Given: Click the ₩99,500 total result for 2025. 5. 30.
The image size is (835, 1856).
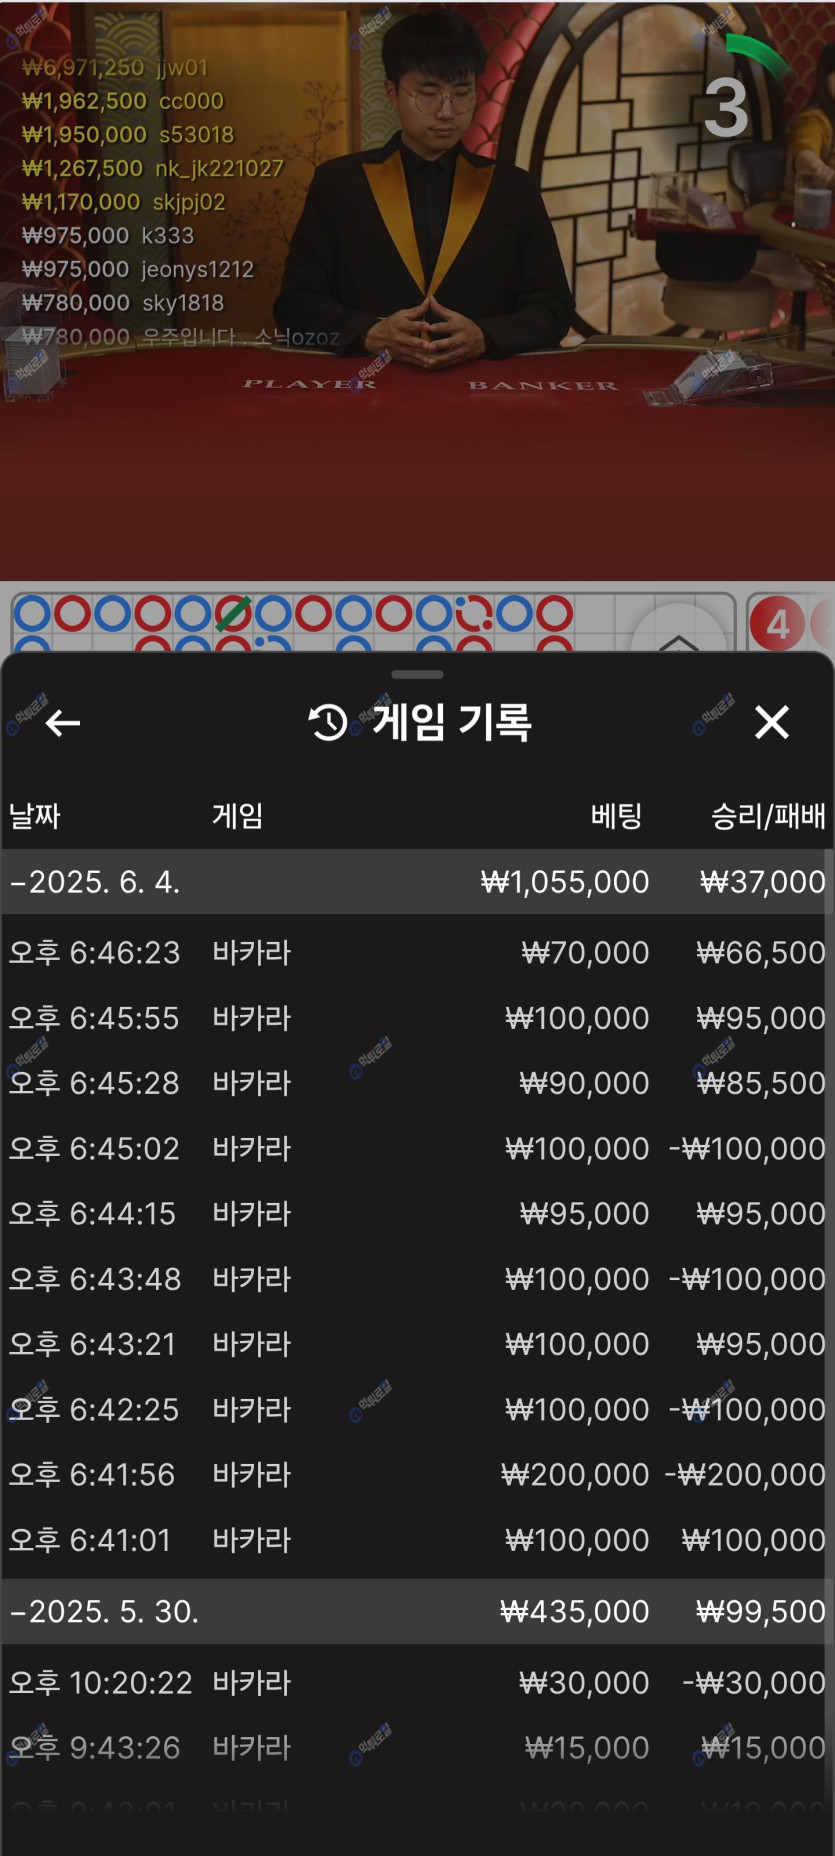Looking at the screenshot, I should coord(761,1612).
